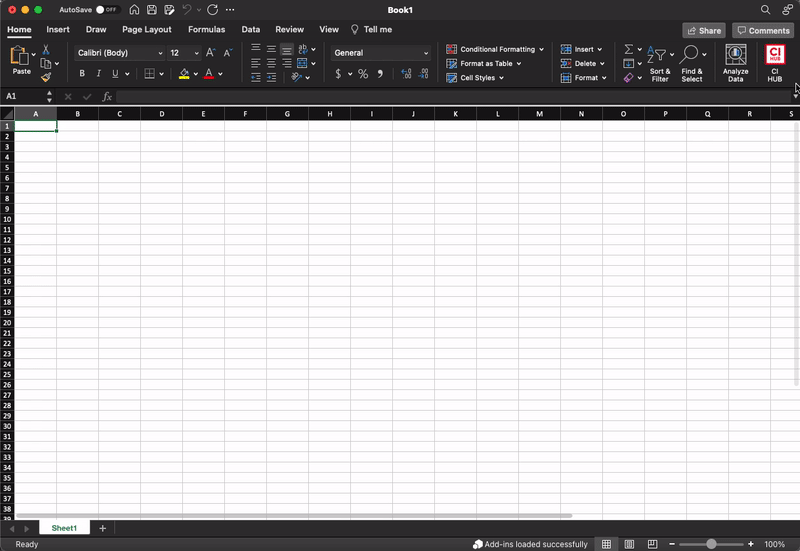The image size is (800, 551).
Task: Toggle Bold formatting
Action: (x=82, y=74)
